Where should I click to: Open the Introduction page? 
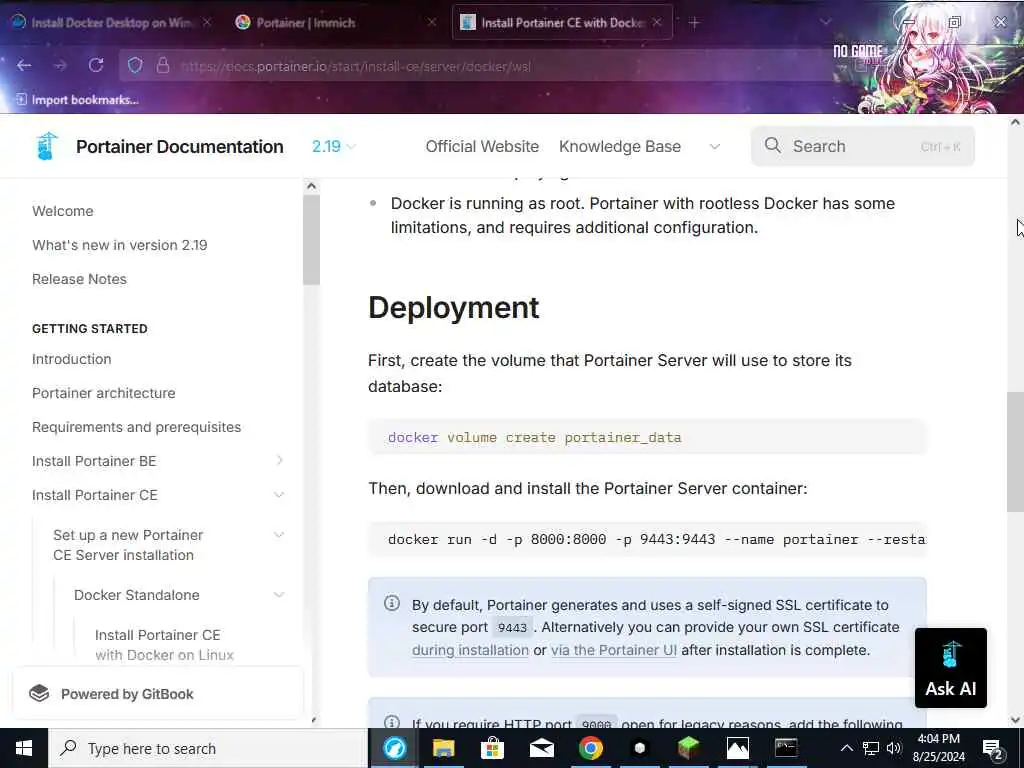click(x=71, y=359)
